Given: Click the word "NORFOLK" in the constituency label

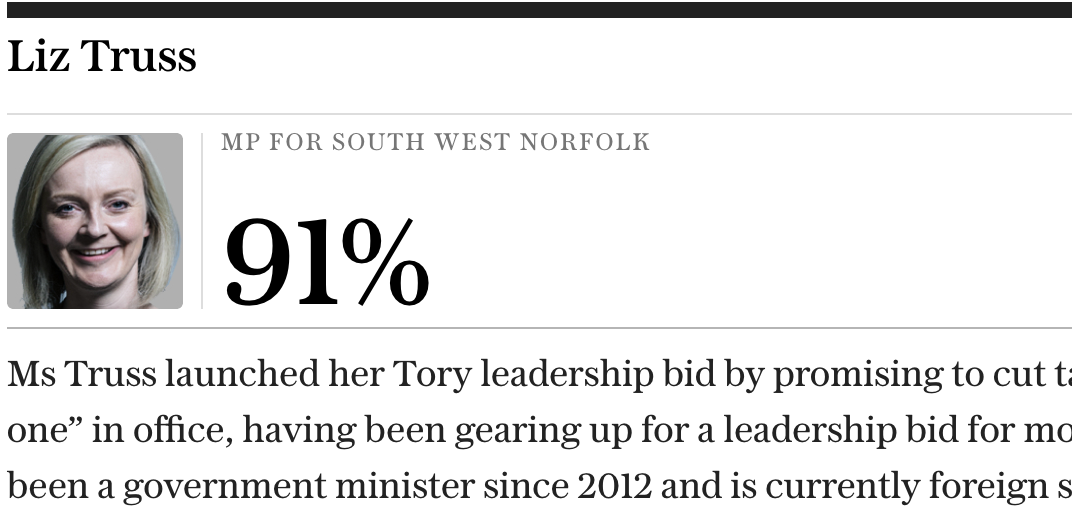Looking at the screenshot, I should click(585, 142).
